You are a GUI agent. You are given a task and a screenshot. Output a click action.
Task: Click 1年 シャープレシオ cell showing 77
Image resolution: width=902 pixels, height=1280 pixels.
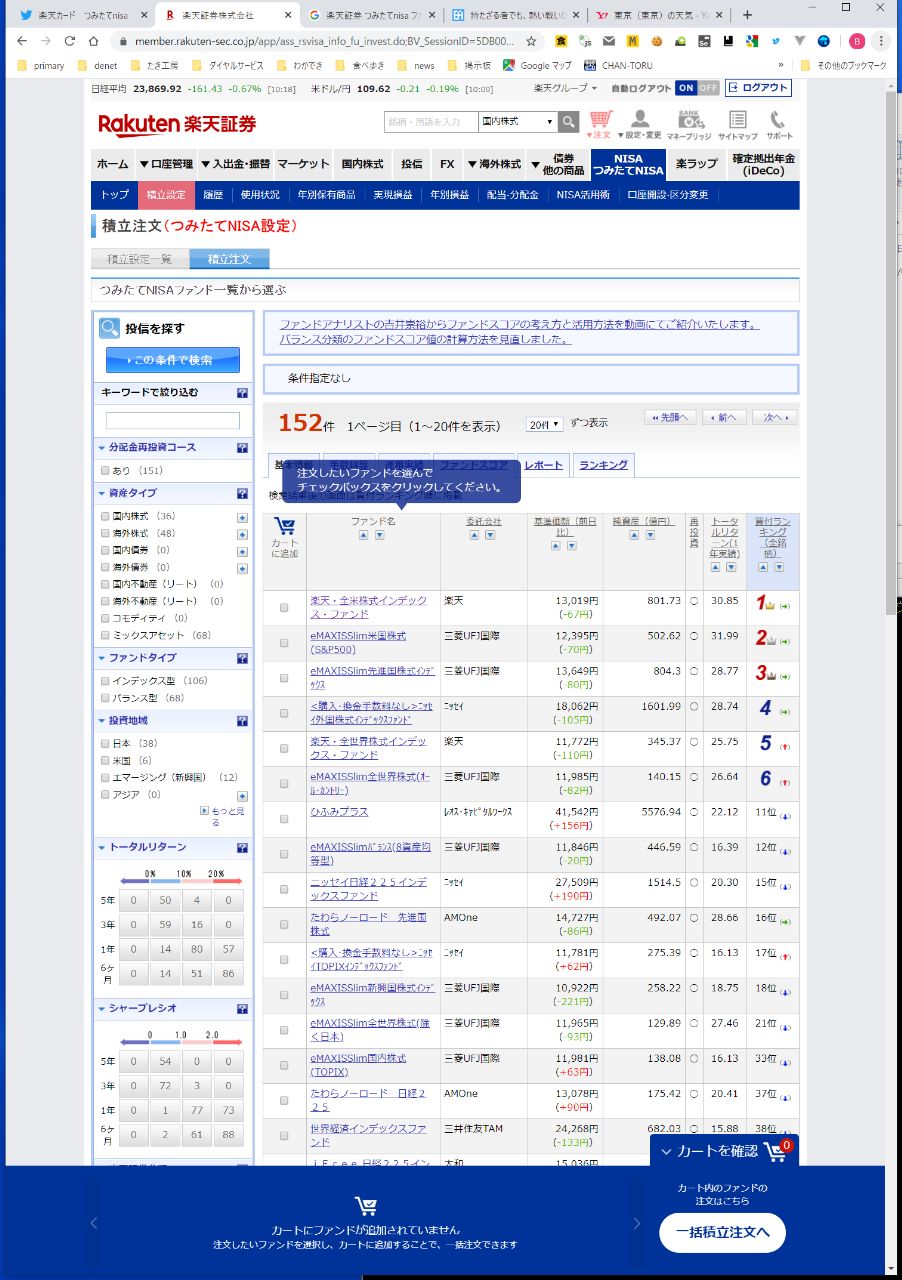(x=197, y=1111)
